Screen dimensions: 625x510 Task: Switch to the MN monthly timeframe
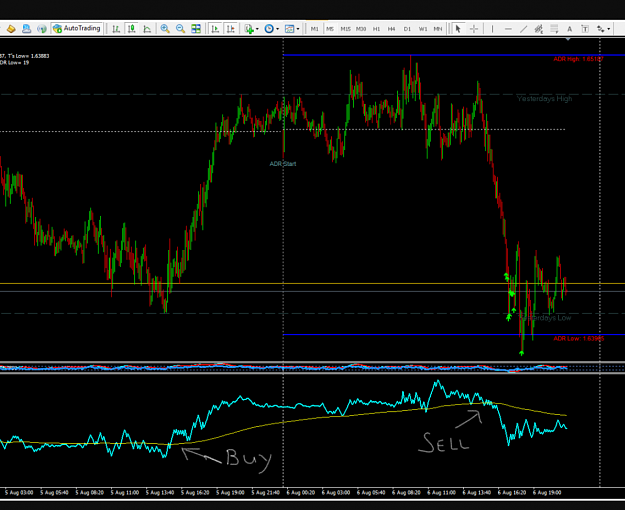(x=438, y=29)
